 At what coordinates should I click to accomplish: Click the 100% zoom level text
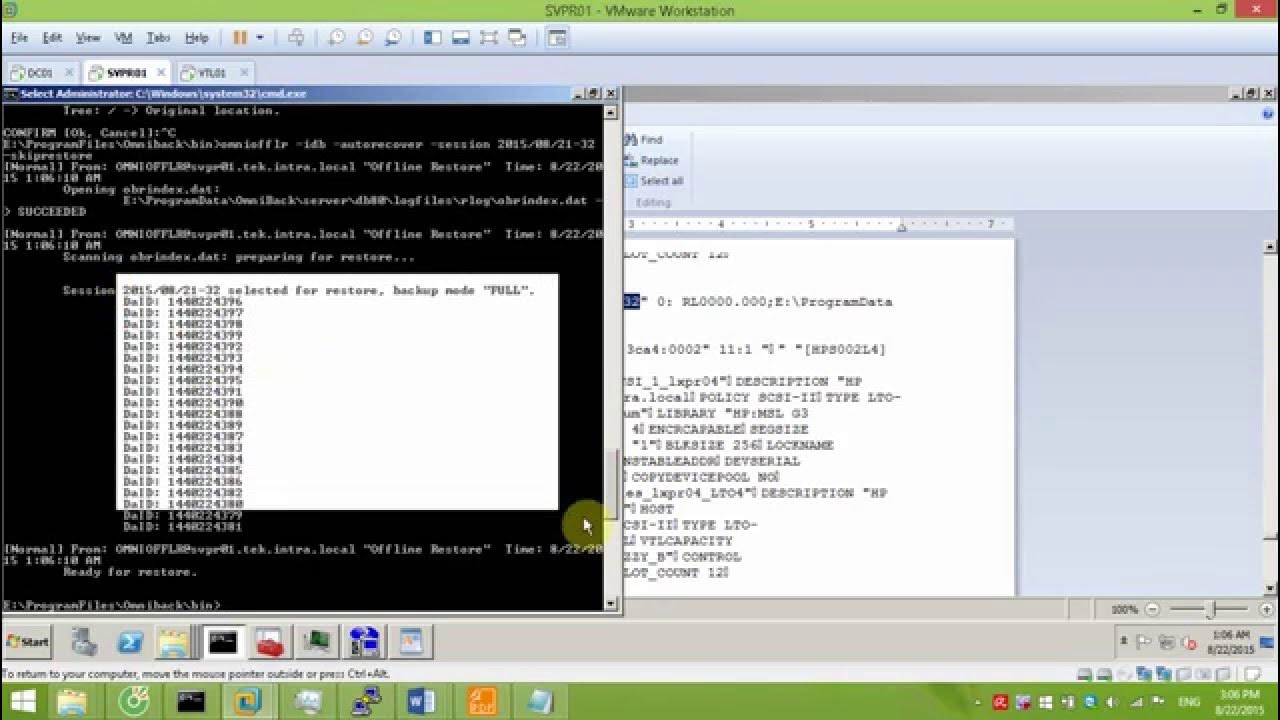[1124, 609]
